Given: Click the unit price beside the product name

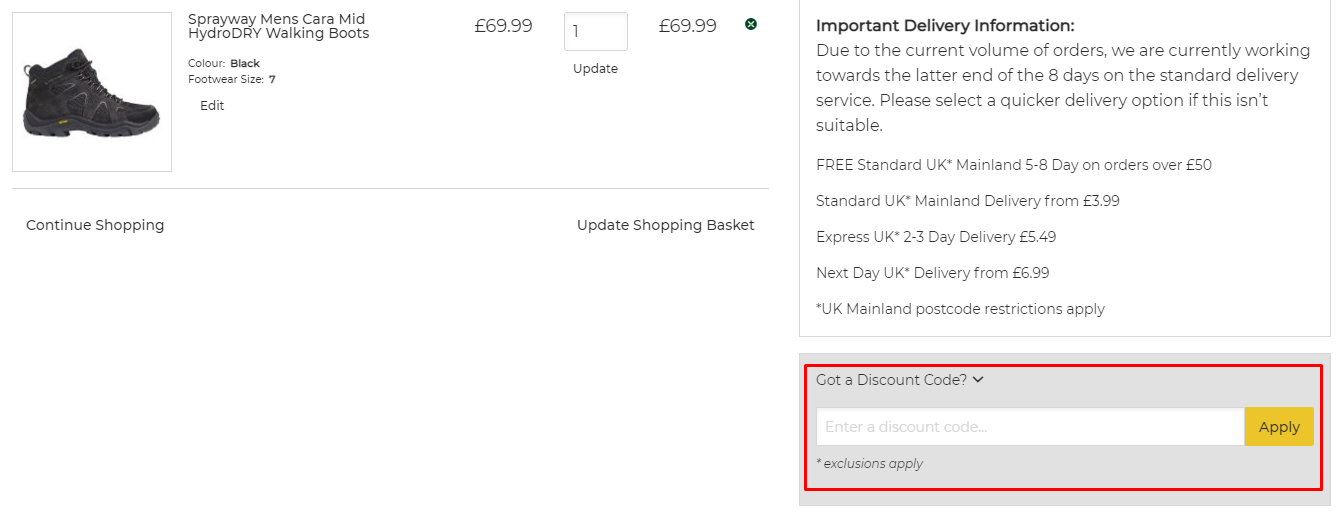Looking at the screenshot, I should pos(503,26).
